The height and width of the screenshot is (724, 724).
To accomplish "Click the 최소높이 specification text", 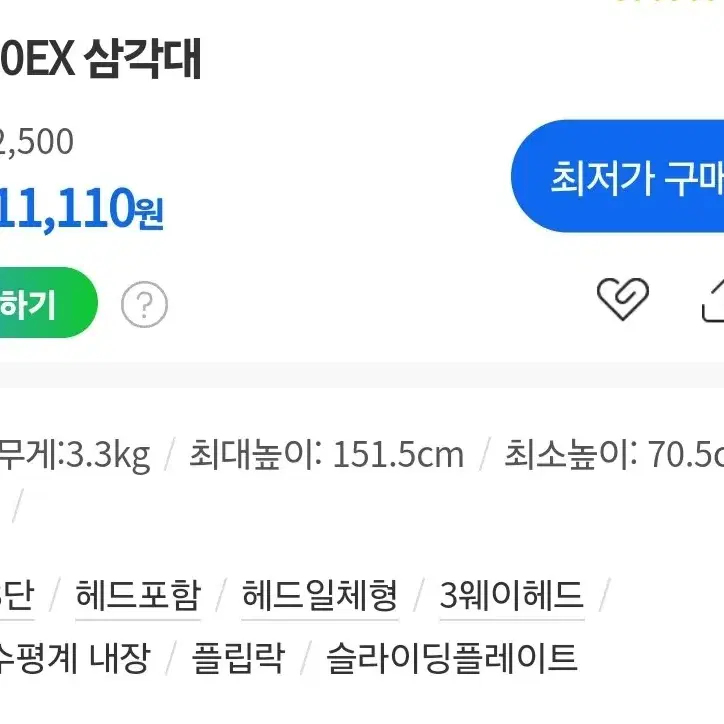I will [614, 455].
